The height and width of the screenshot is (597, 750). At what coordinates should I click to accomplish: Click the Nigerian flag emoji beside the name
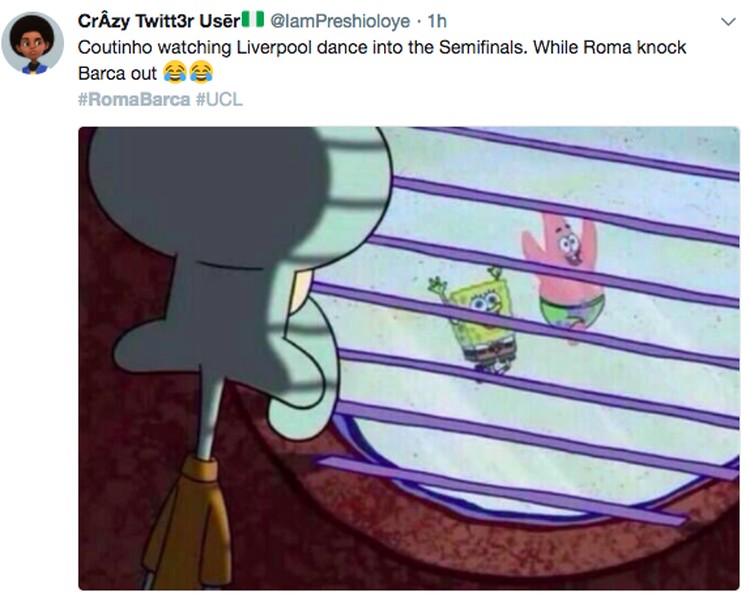tap(253, 20)
